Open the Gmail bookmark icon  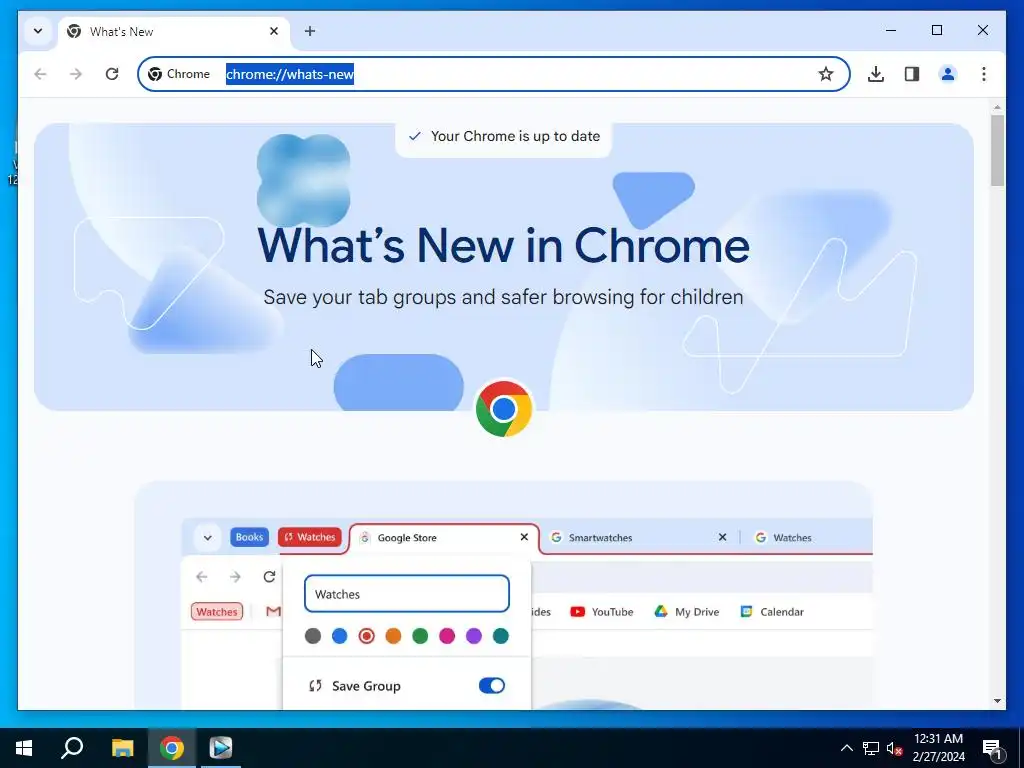(x=274, y=612)
